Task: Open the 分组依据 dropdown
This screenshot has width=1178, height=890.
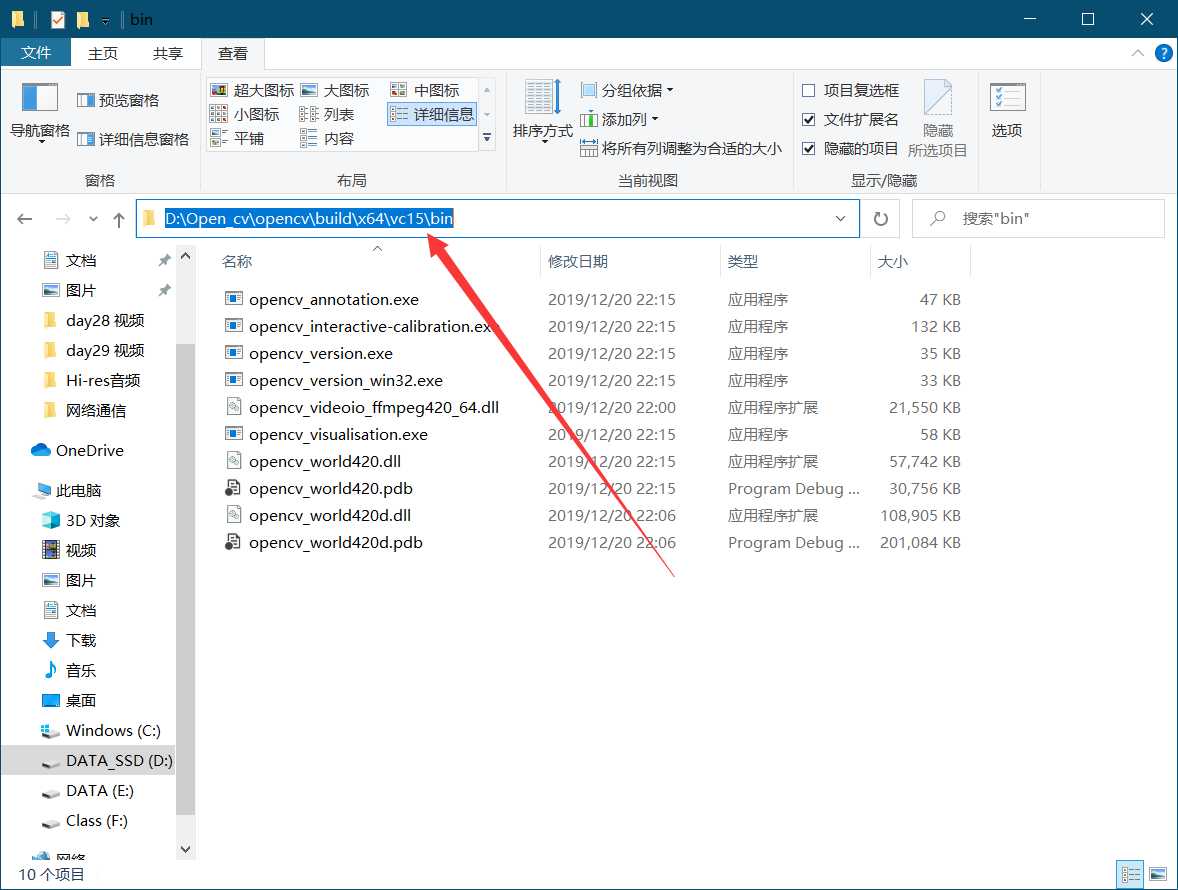Action: pyautogui.click(x=627, y=90)
